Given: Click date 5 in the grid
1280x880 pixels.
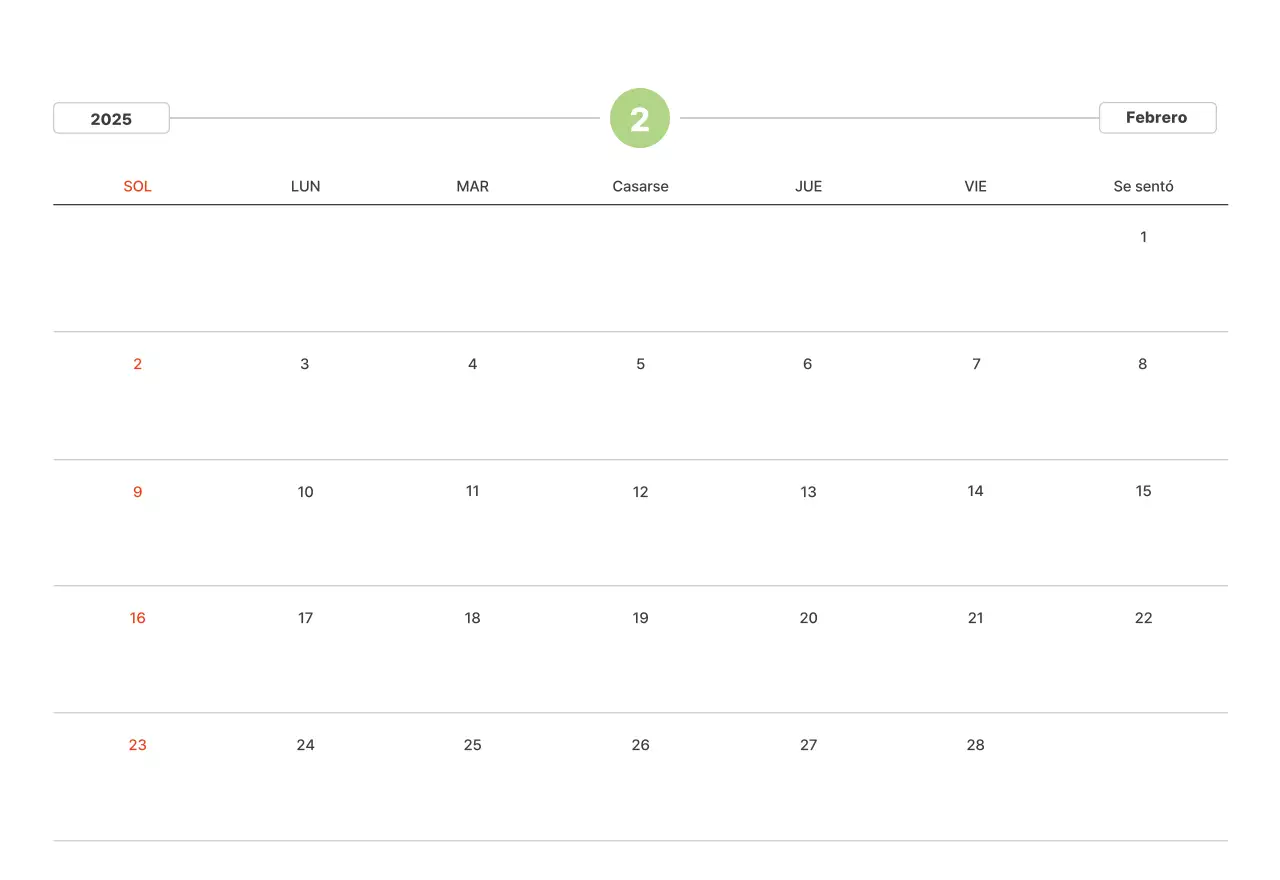Looking at the screenshot, I should 640,364.
